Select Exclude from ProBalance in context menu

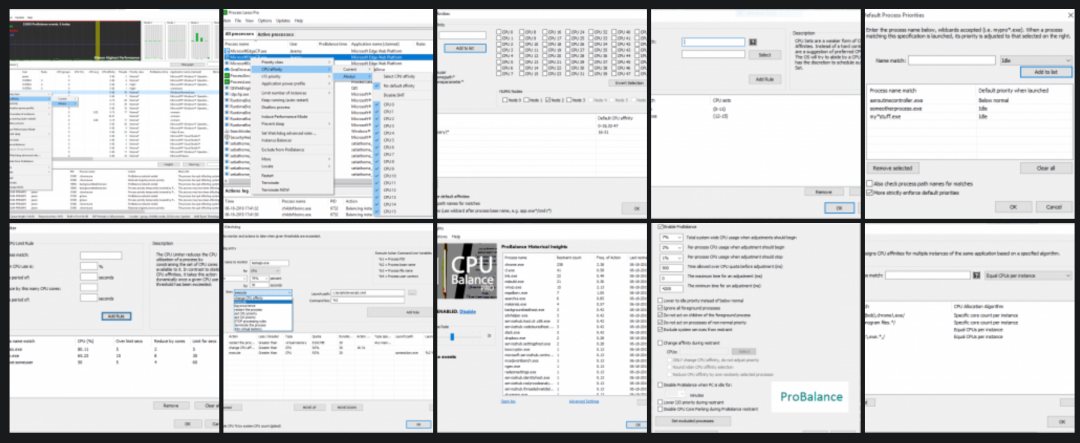[293, 149]
